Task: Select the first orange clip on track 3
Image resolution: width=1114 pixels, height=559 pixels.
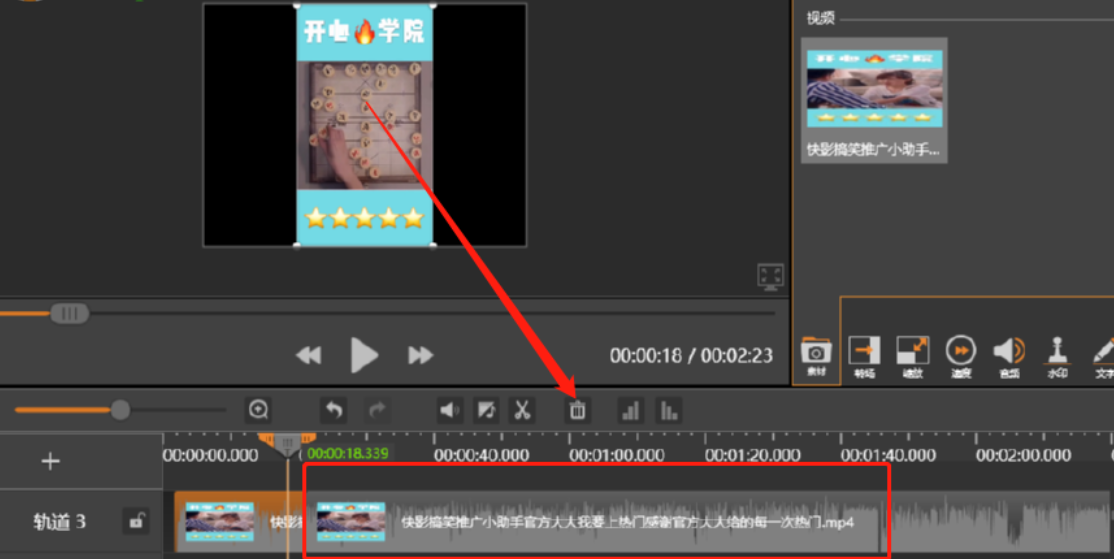Action: coord(239,522)
